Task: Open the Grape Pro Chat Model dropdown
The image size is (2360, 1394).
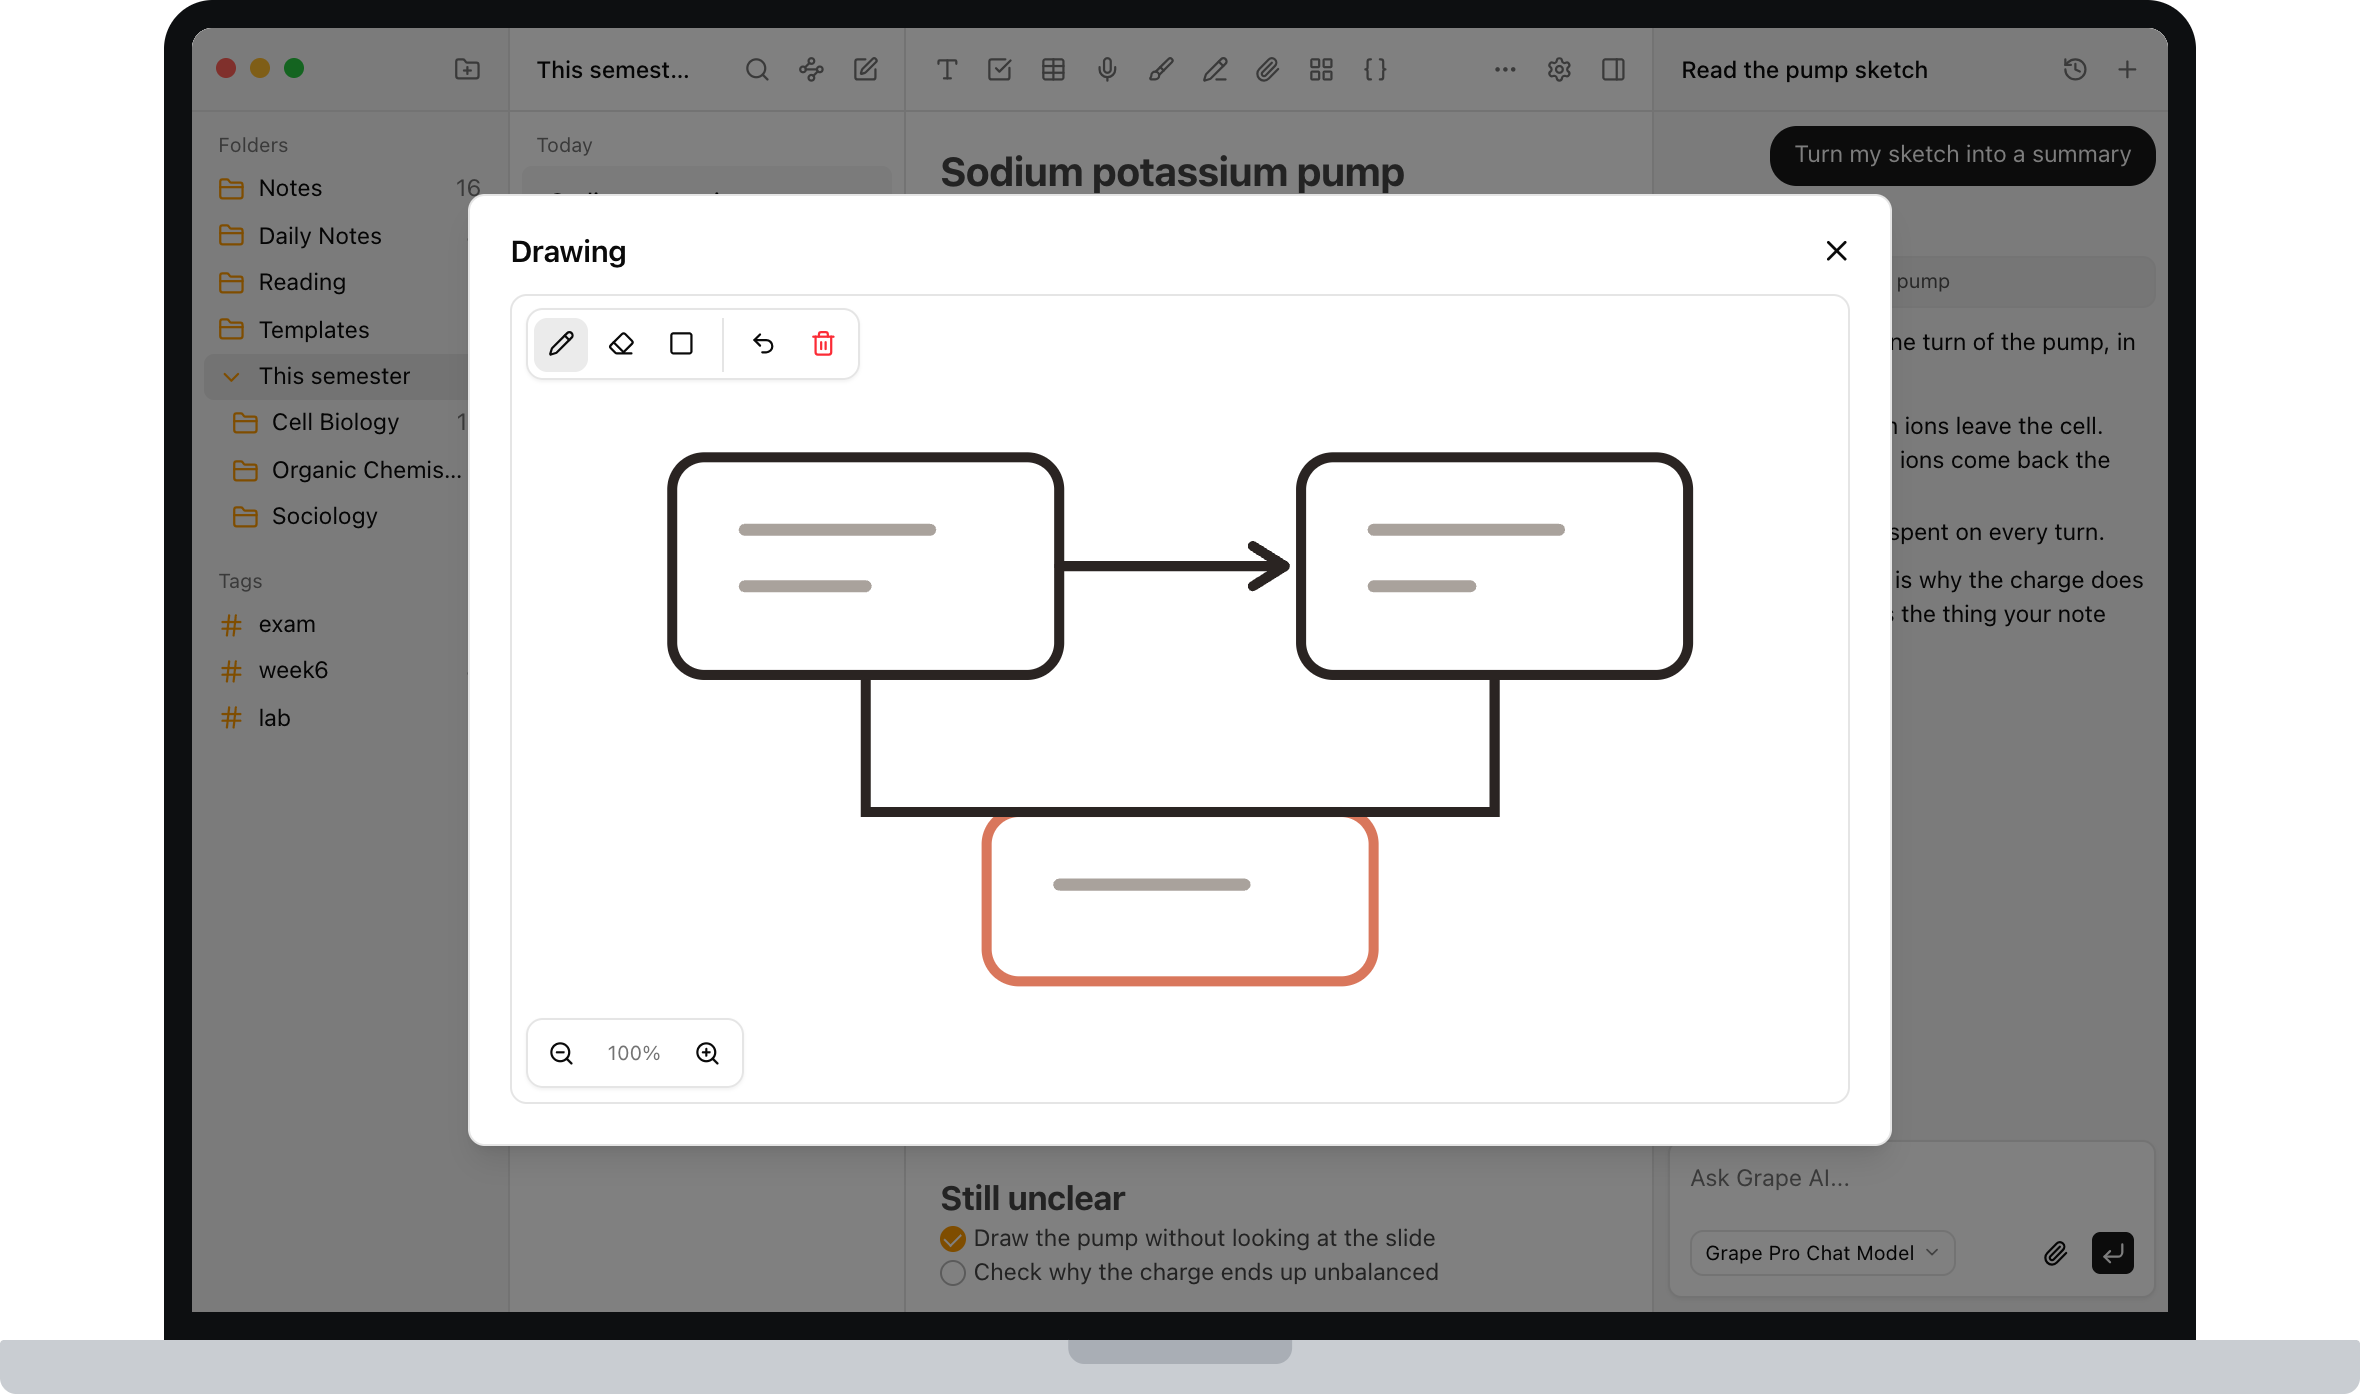Action: click(1821, 1253)
